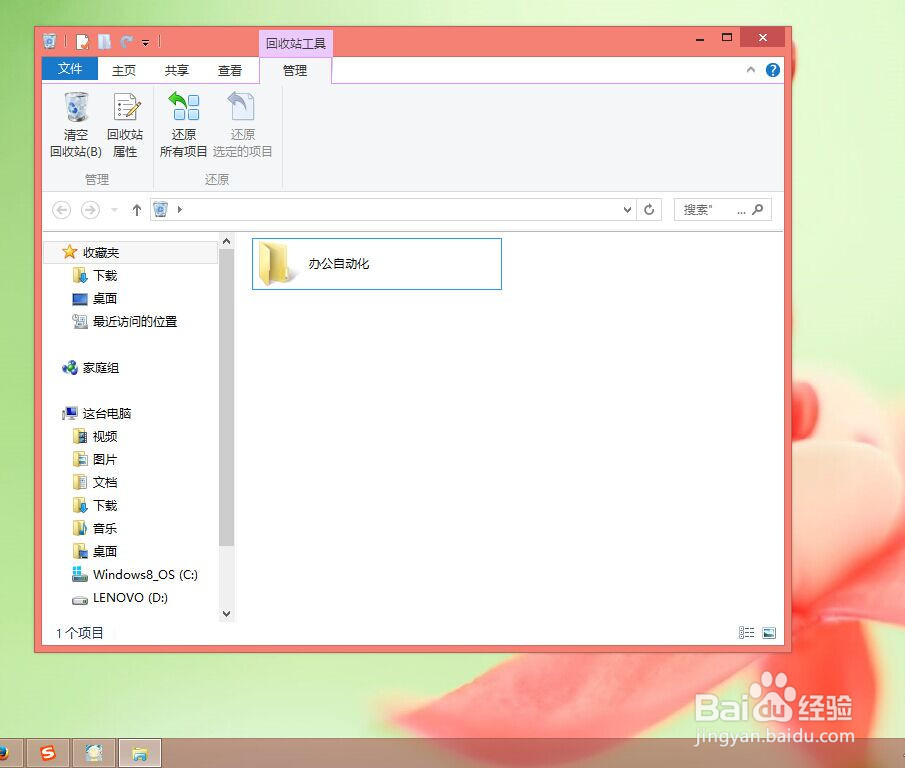Image resolution: width=905 pixels, height=768 pixels.
Task: Click Restore selected items (还原选定的项目)
Action: [242, 125]
